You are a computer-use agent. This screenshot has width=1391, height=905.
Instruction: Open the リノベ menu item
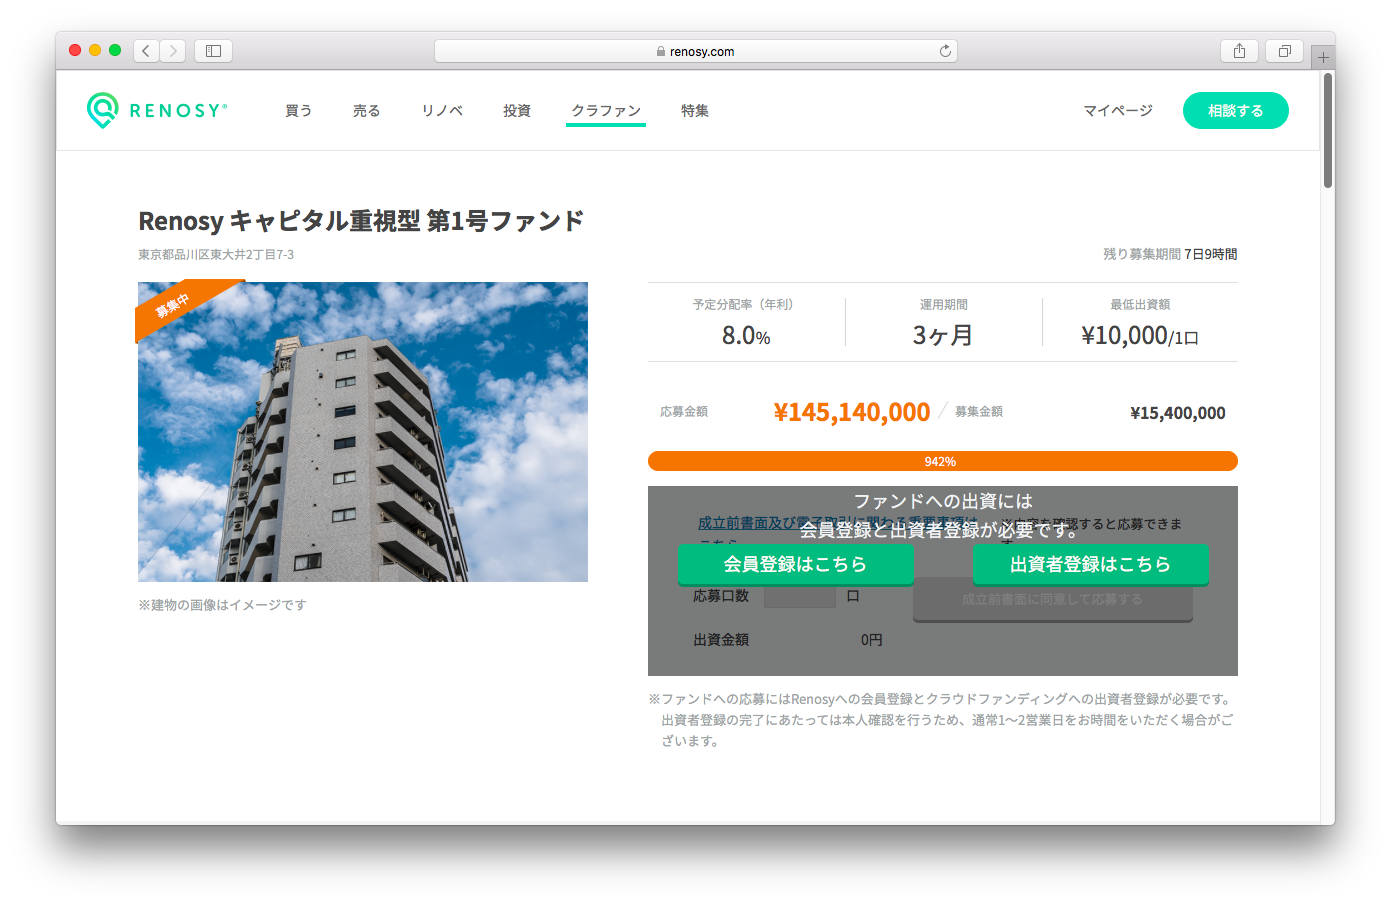[x=442, y=111]
